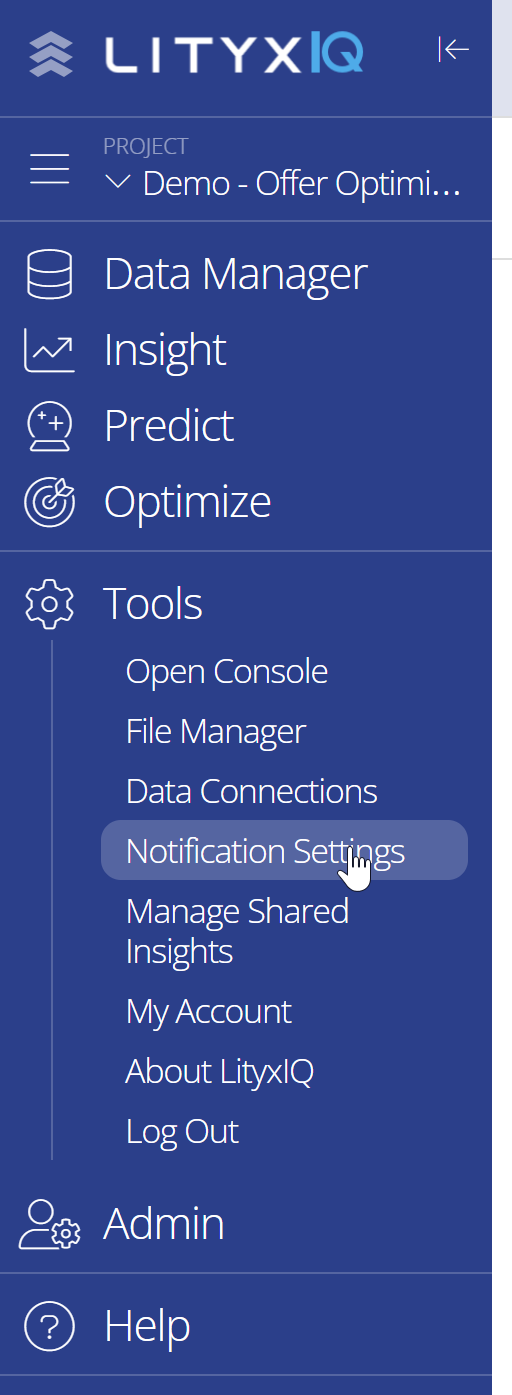This screenshot has height=1395, width=512.
Task: Choose Log Out
Action: click(182, 1132)
